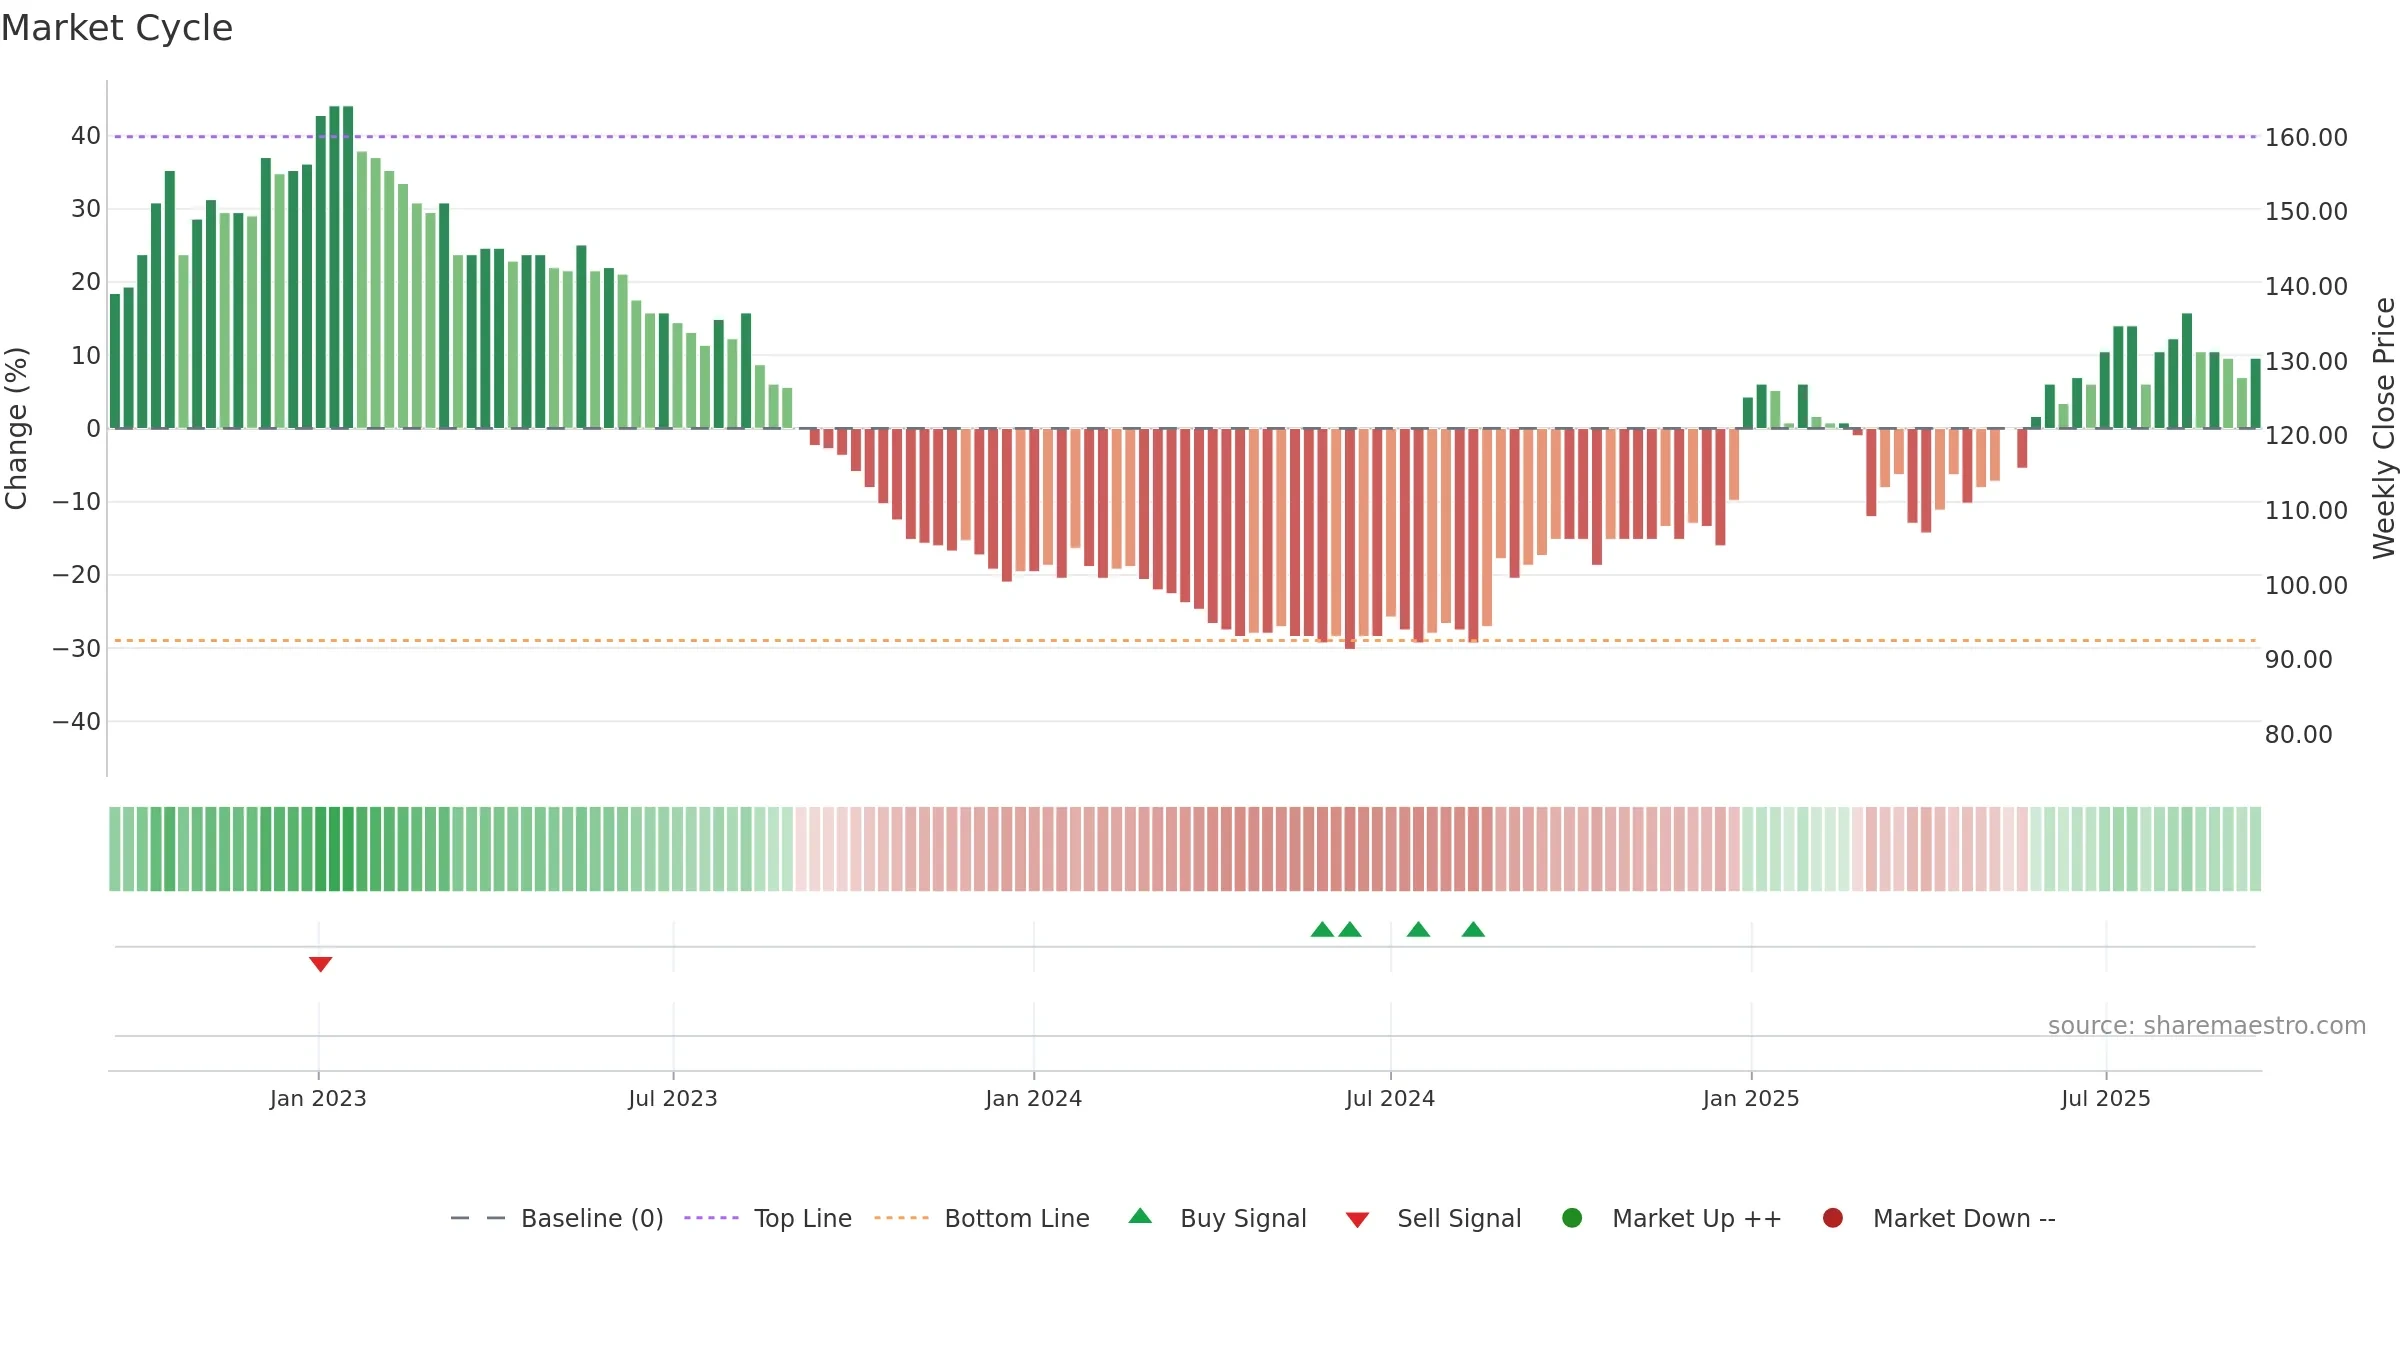Toggle the Baseline (0) legend entry

(x=557, y=1218)
